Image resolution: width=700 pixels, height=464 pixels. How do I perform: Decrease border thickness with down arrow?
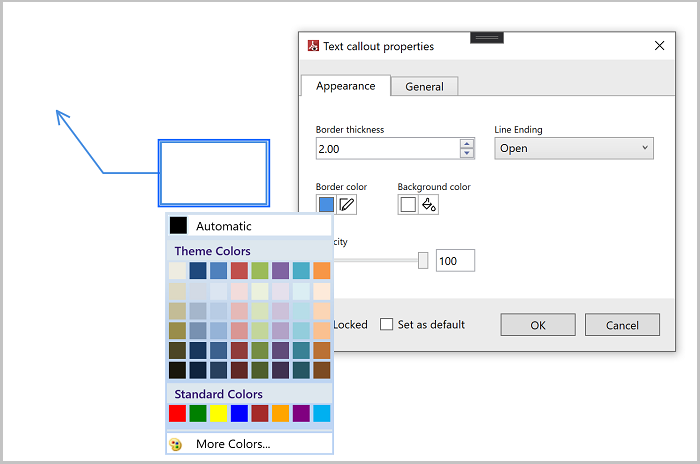pyautogui.click(x=466, y=153)
